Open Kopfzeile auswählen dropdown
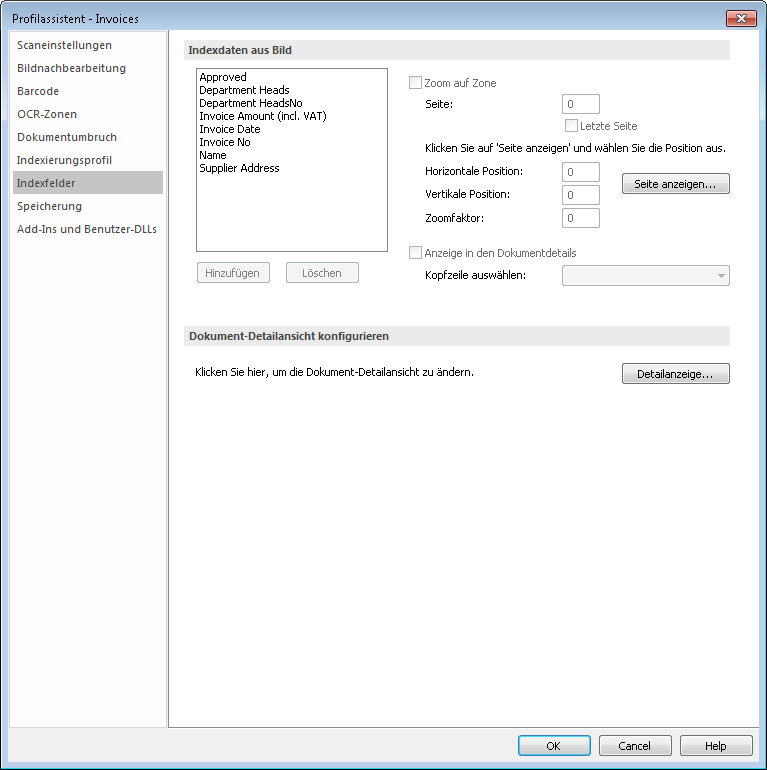767x770 pixels. point(646,275)
